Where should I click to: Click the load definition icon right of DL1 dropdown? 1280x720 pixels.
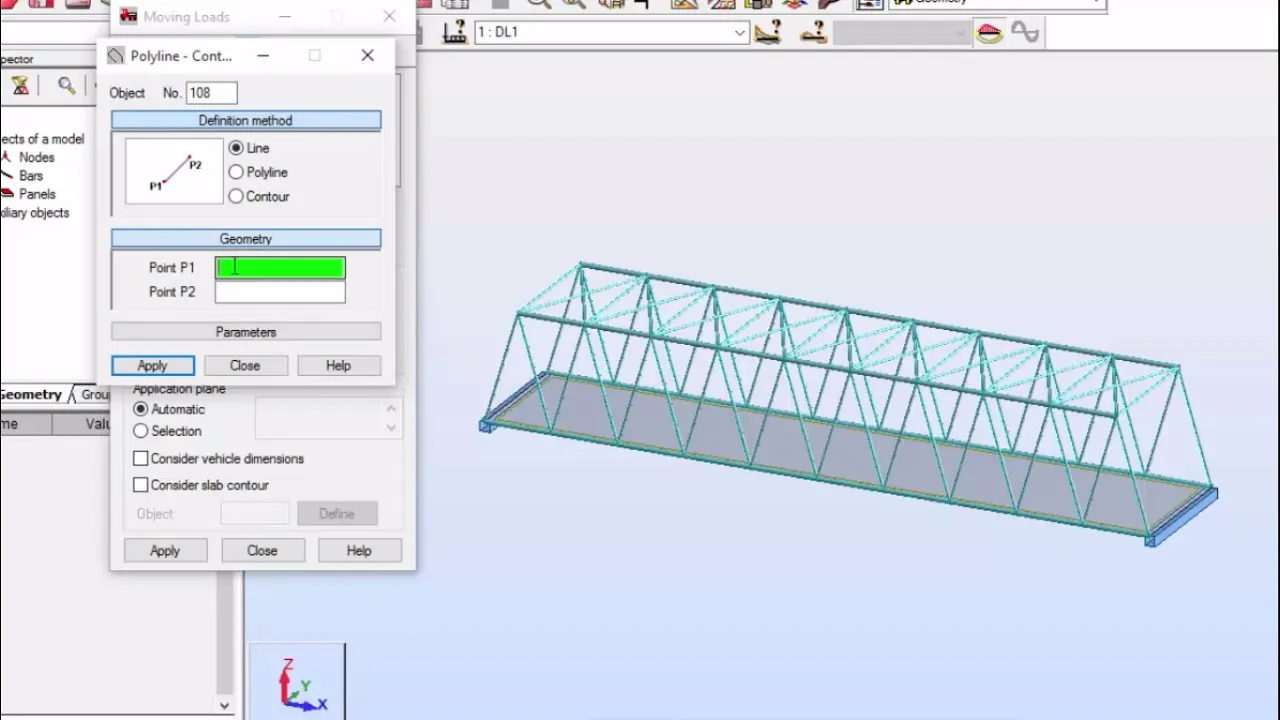(768, 33)
